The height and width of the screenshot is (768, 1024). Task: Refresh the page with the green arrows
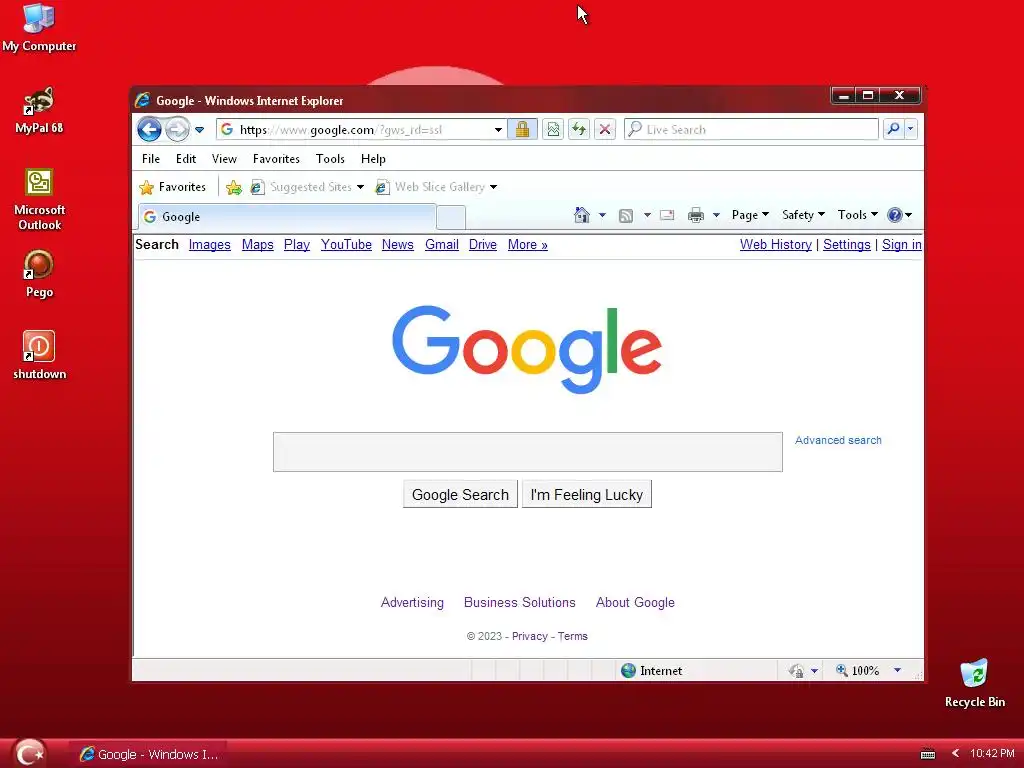pos(579,129)
